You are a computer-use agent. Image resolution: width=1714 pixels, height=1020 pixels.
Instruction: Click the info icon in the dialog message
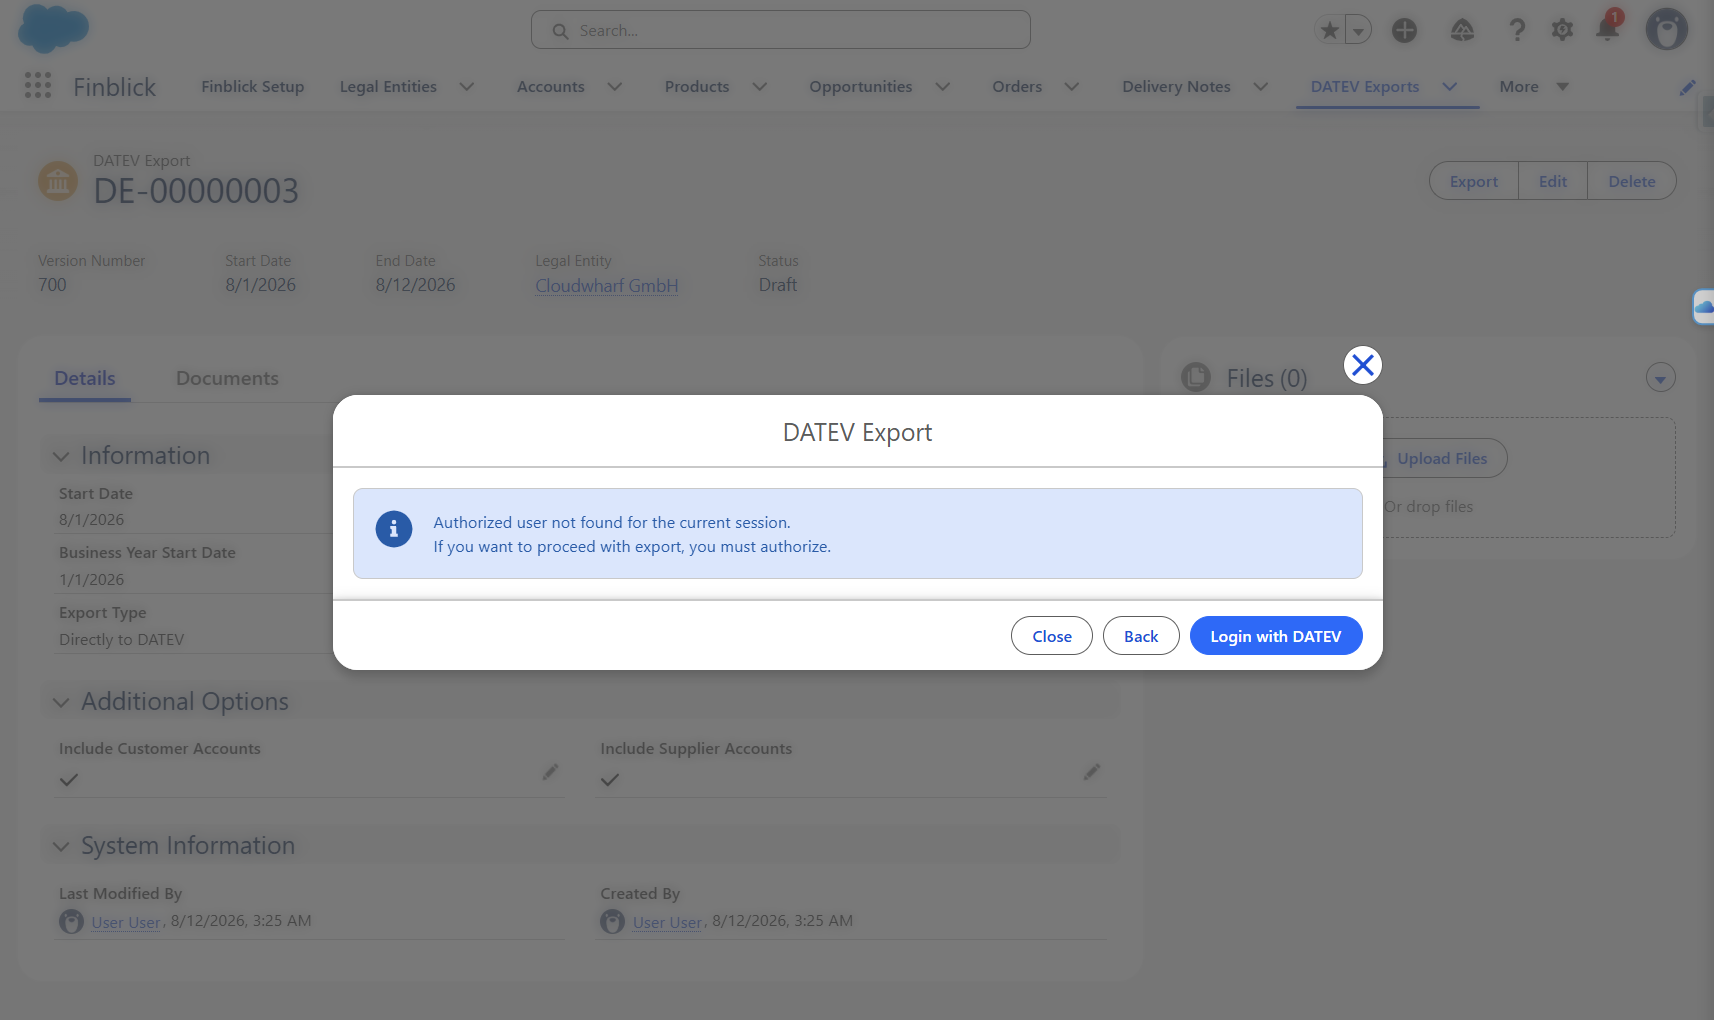click(394, 529)
